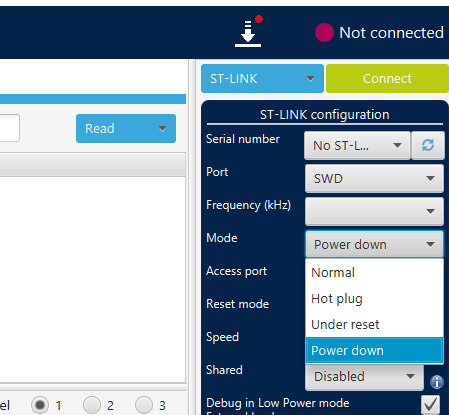
Task: Click the Frequency (kHz) label
Action: (249, 205)
